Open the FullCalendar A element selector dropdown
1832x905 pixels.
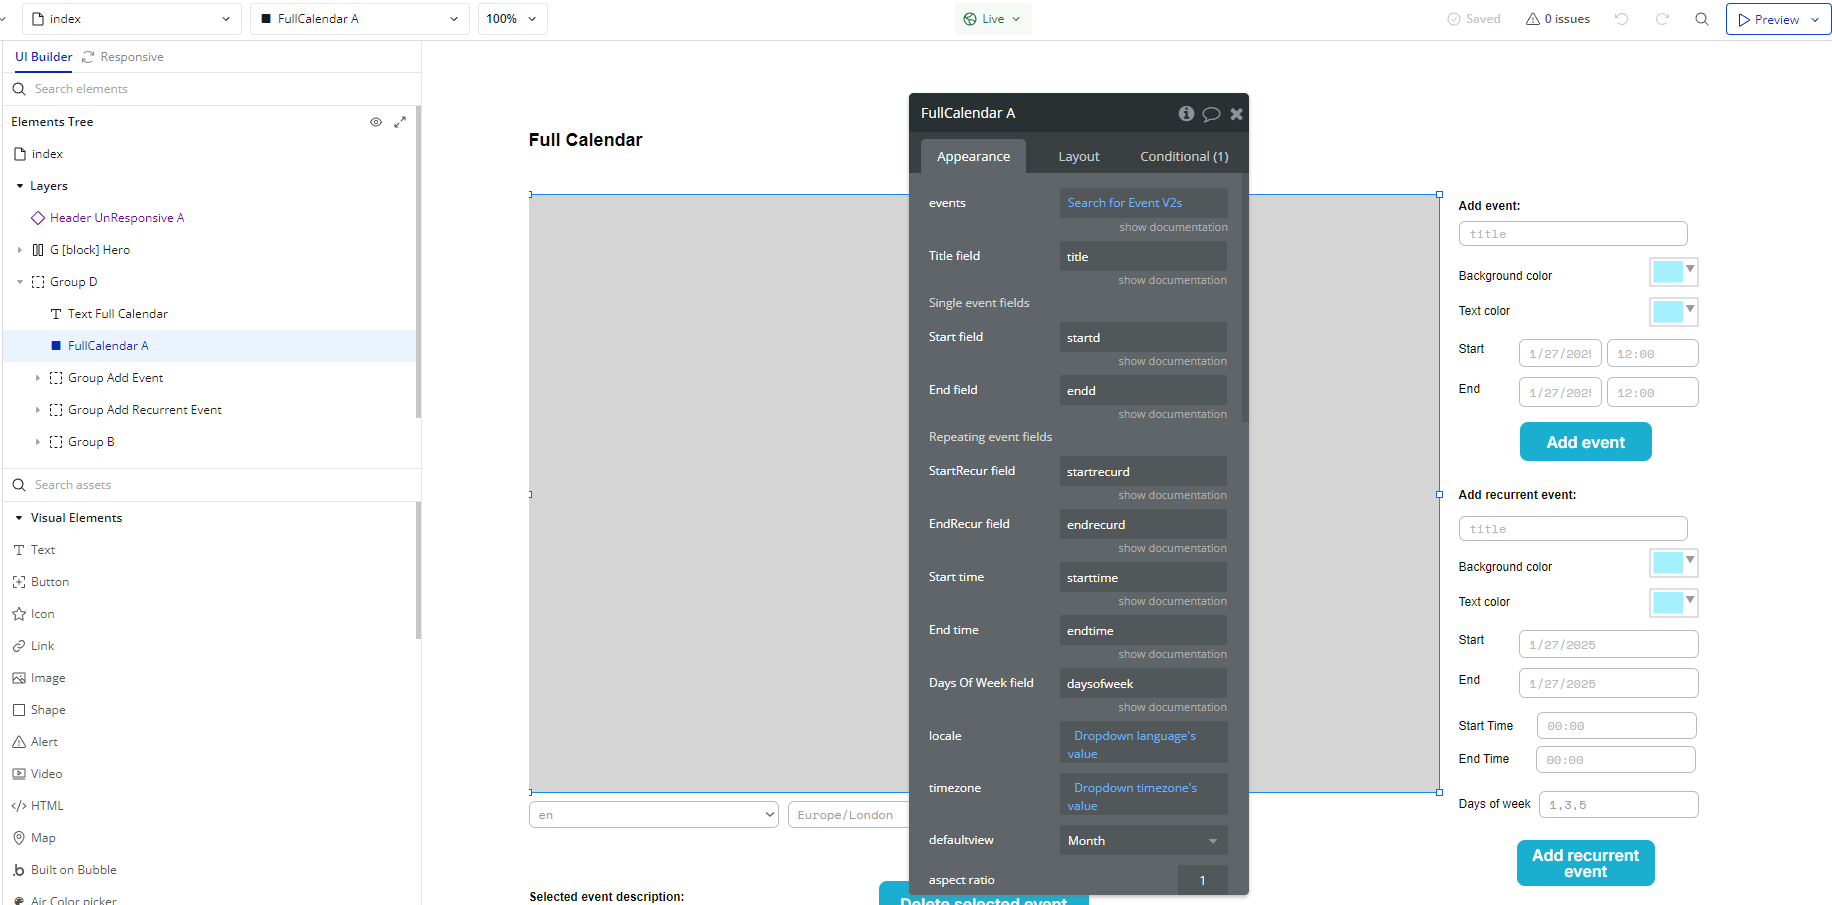point(360,19)
